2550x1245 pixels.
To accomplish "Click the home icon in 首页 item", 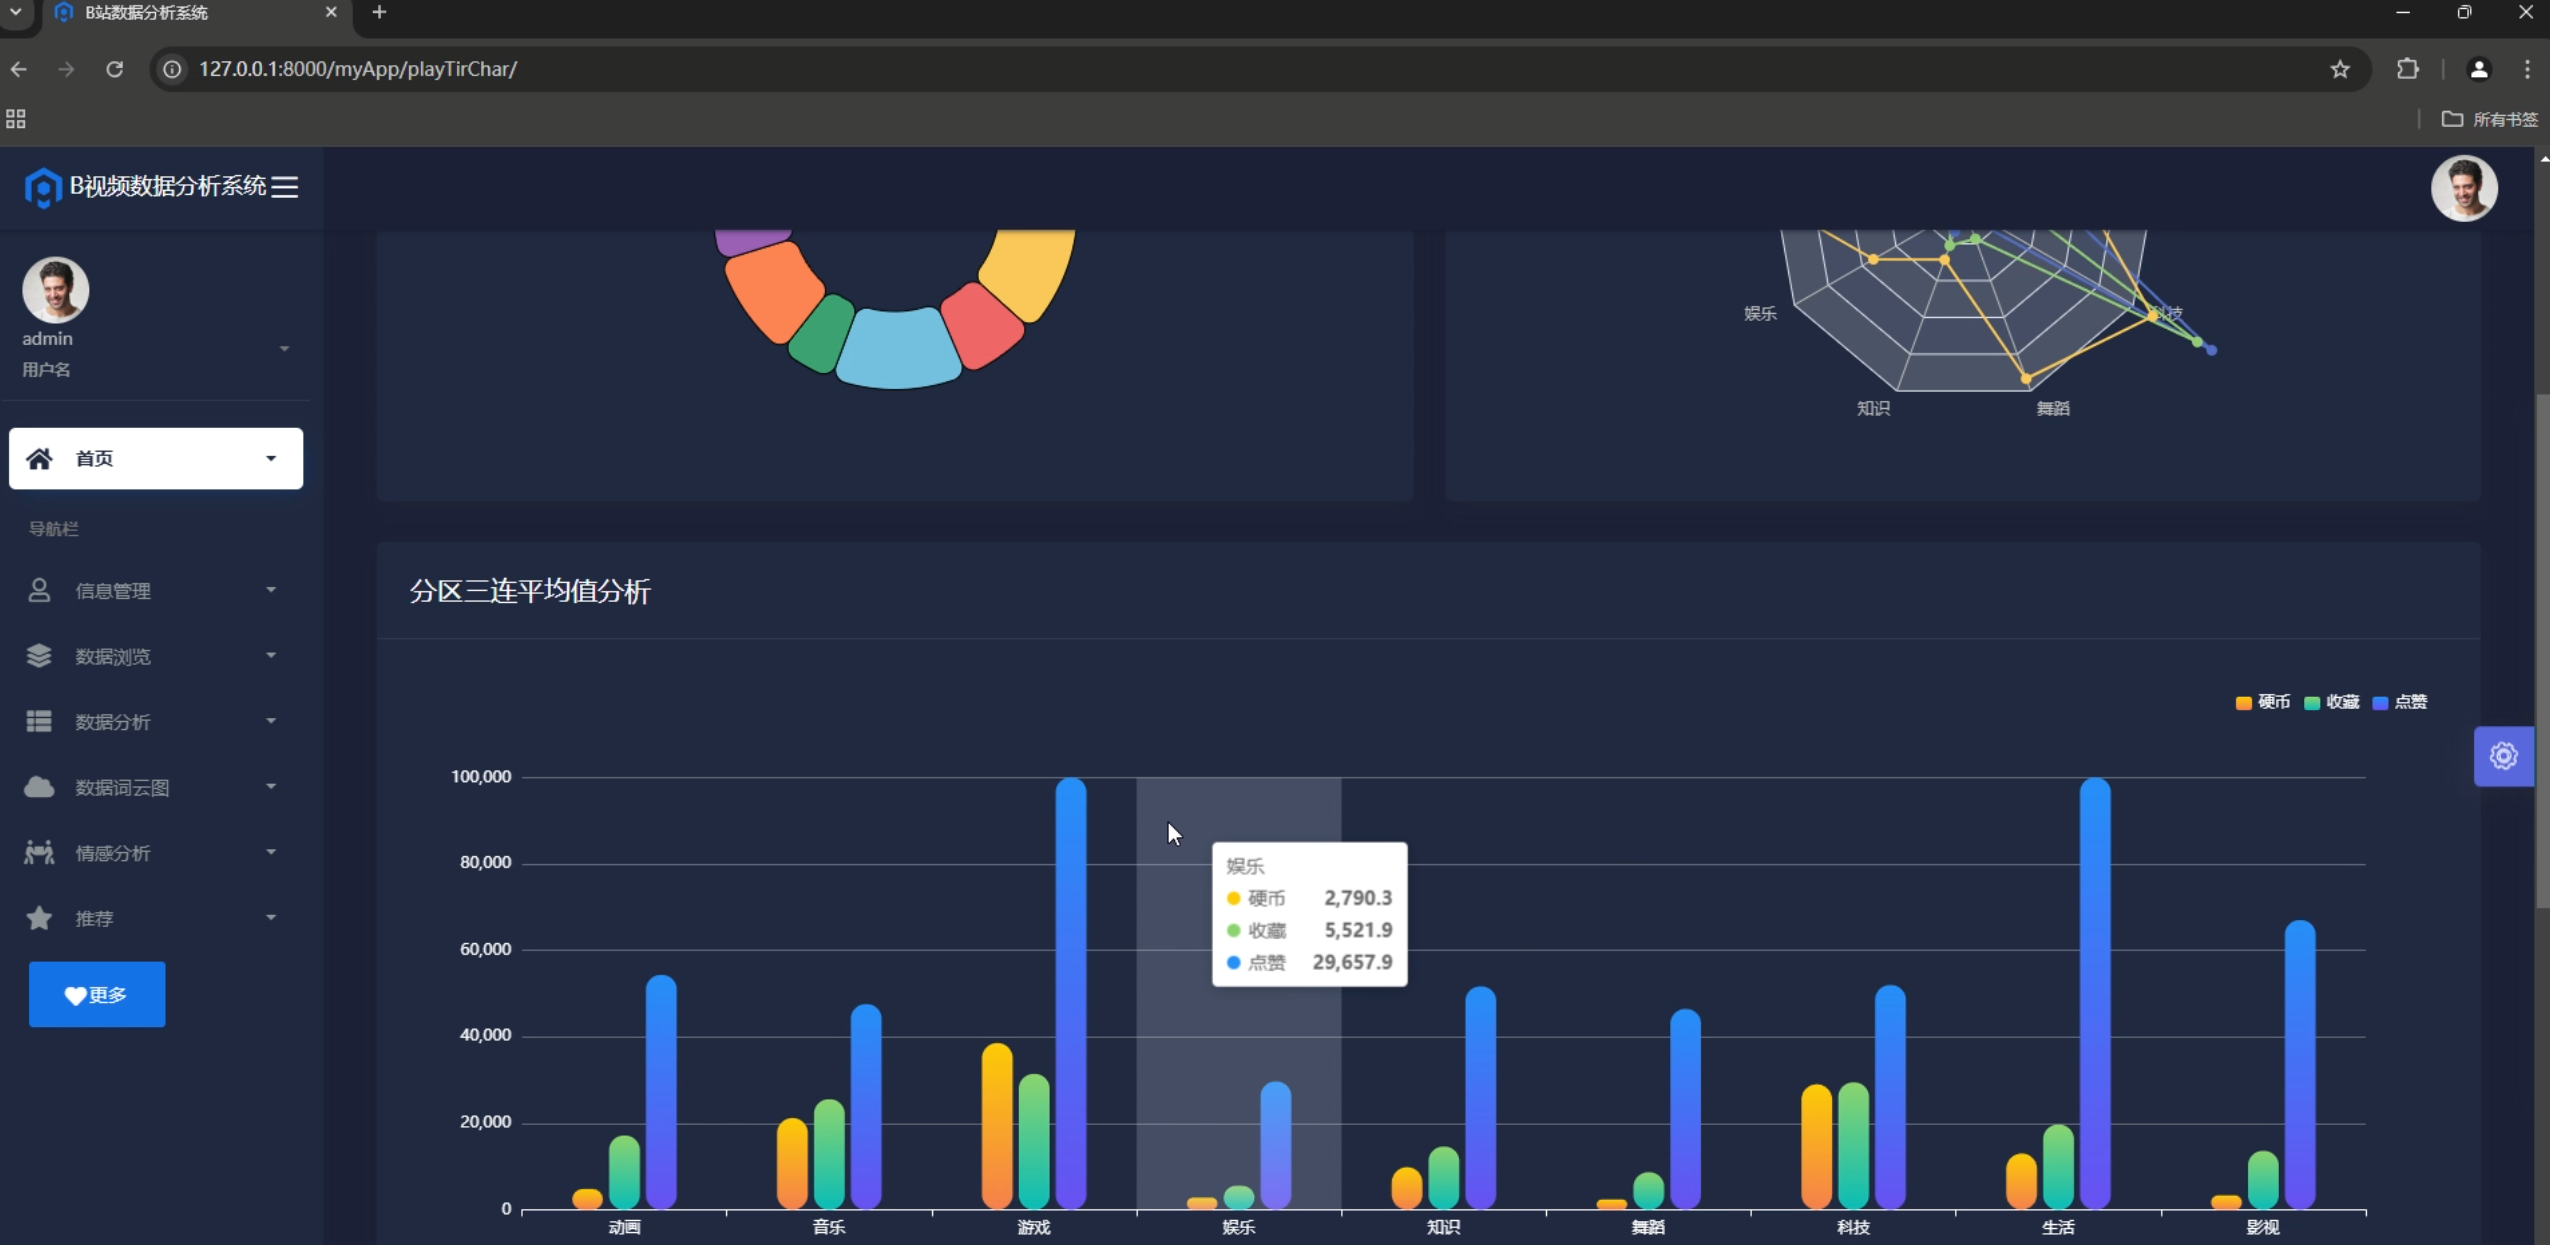I will tap(39, 459).
